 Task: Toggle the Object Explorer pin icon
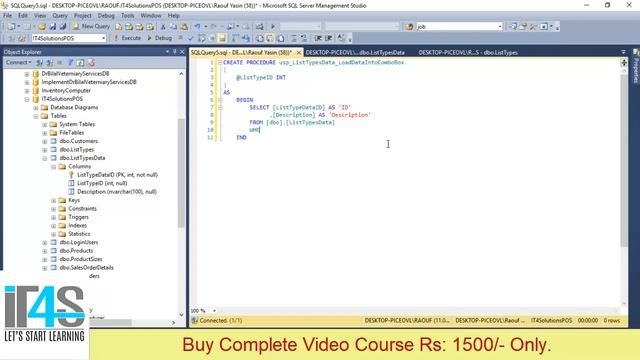[x=175, y=52]
